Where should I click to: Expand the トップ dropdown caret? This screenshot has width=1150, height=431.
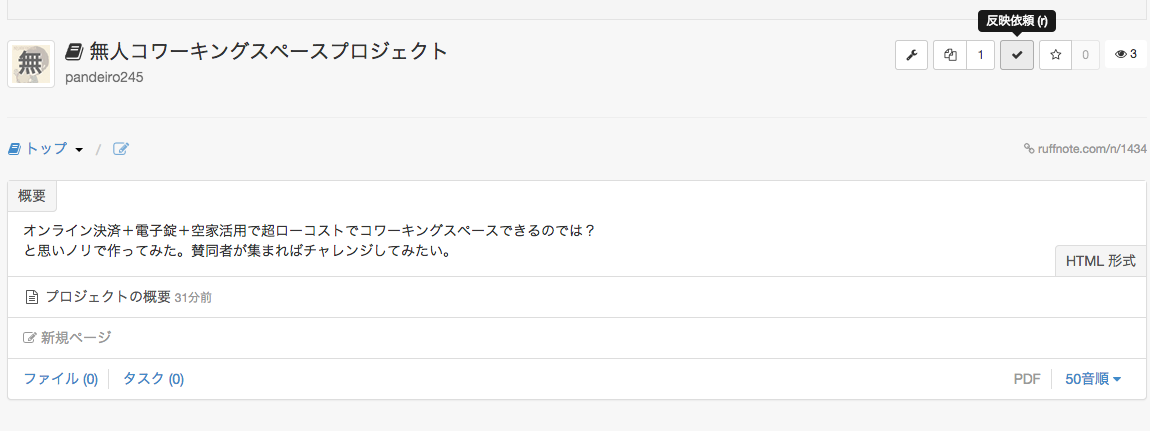click(x=79, y=150)
